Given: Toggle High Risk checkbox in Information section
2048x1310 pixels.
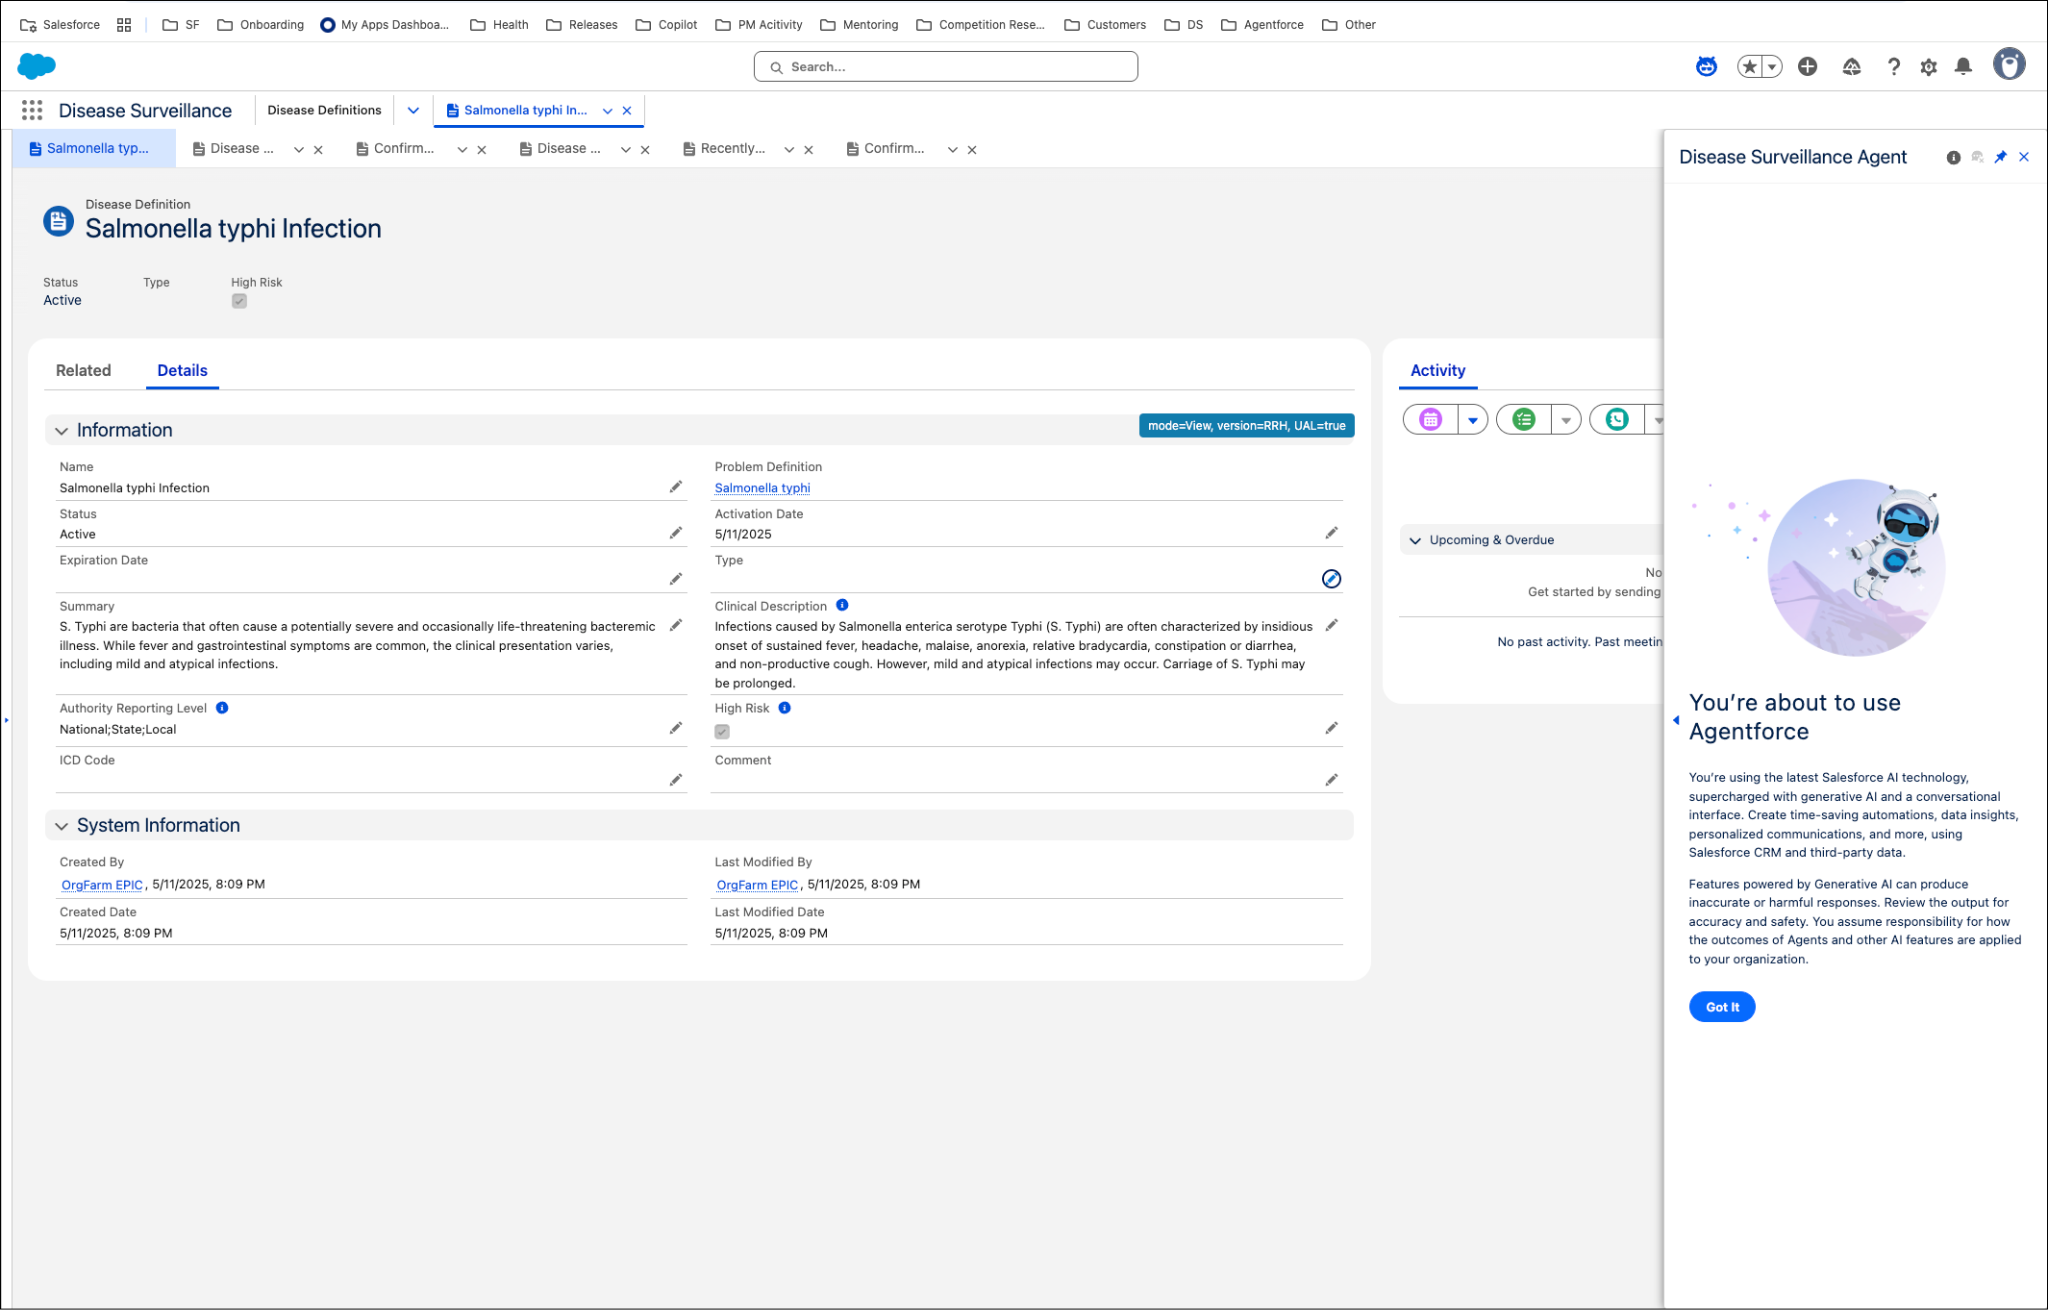Looking at the screenshot, I should click(722, 731).
